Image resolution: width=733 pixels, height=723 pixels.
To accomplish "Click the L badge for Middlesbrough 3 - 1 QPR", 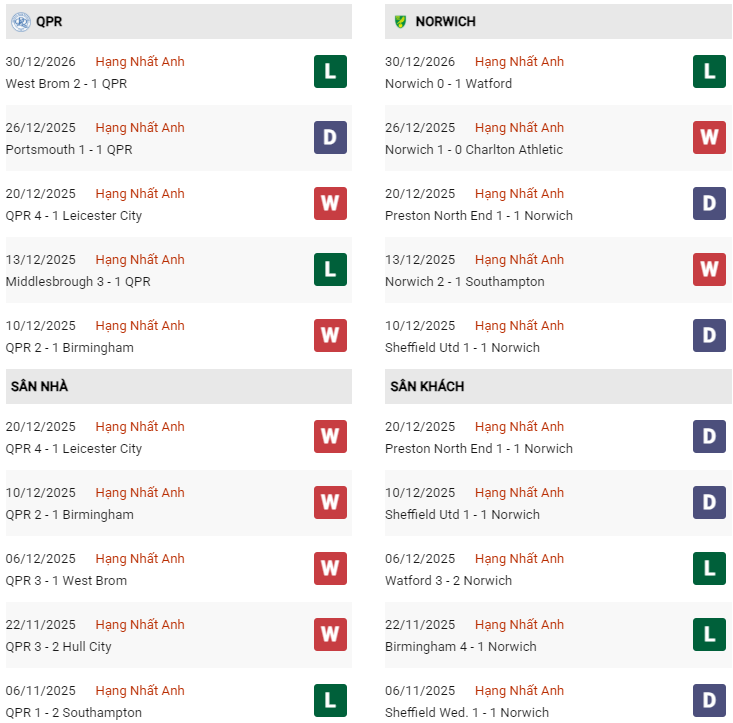I will [x=330, y=270].
